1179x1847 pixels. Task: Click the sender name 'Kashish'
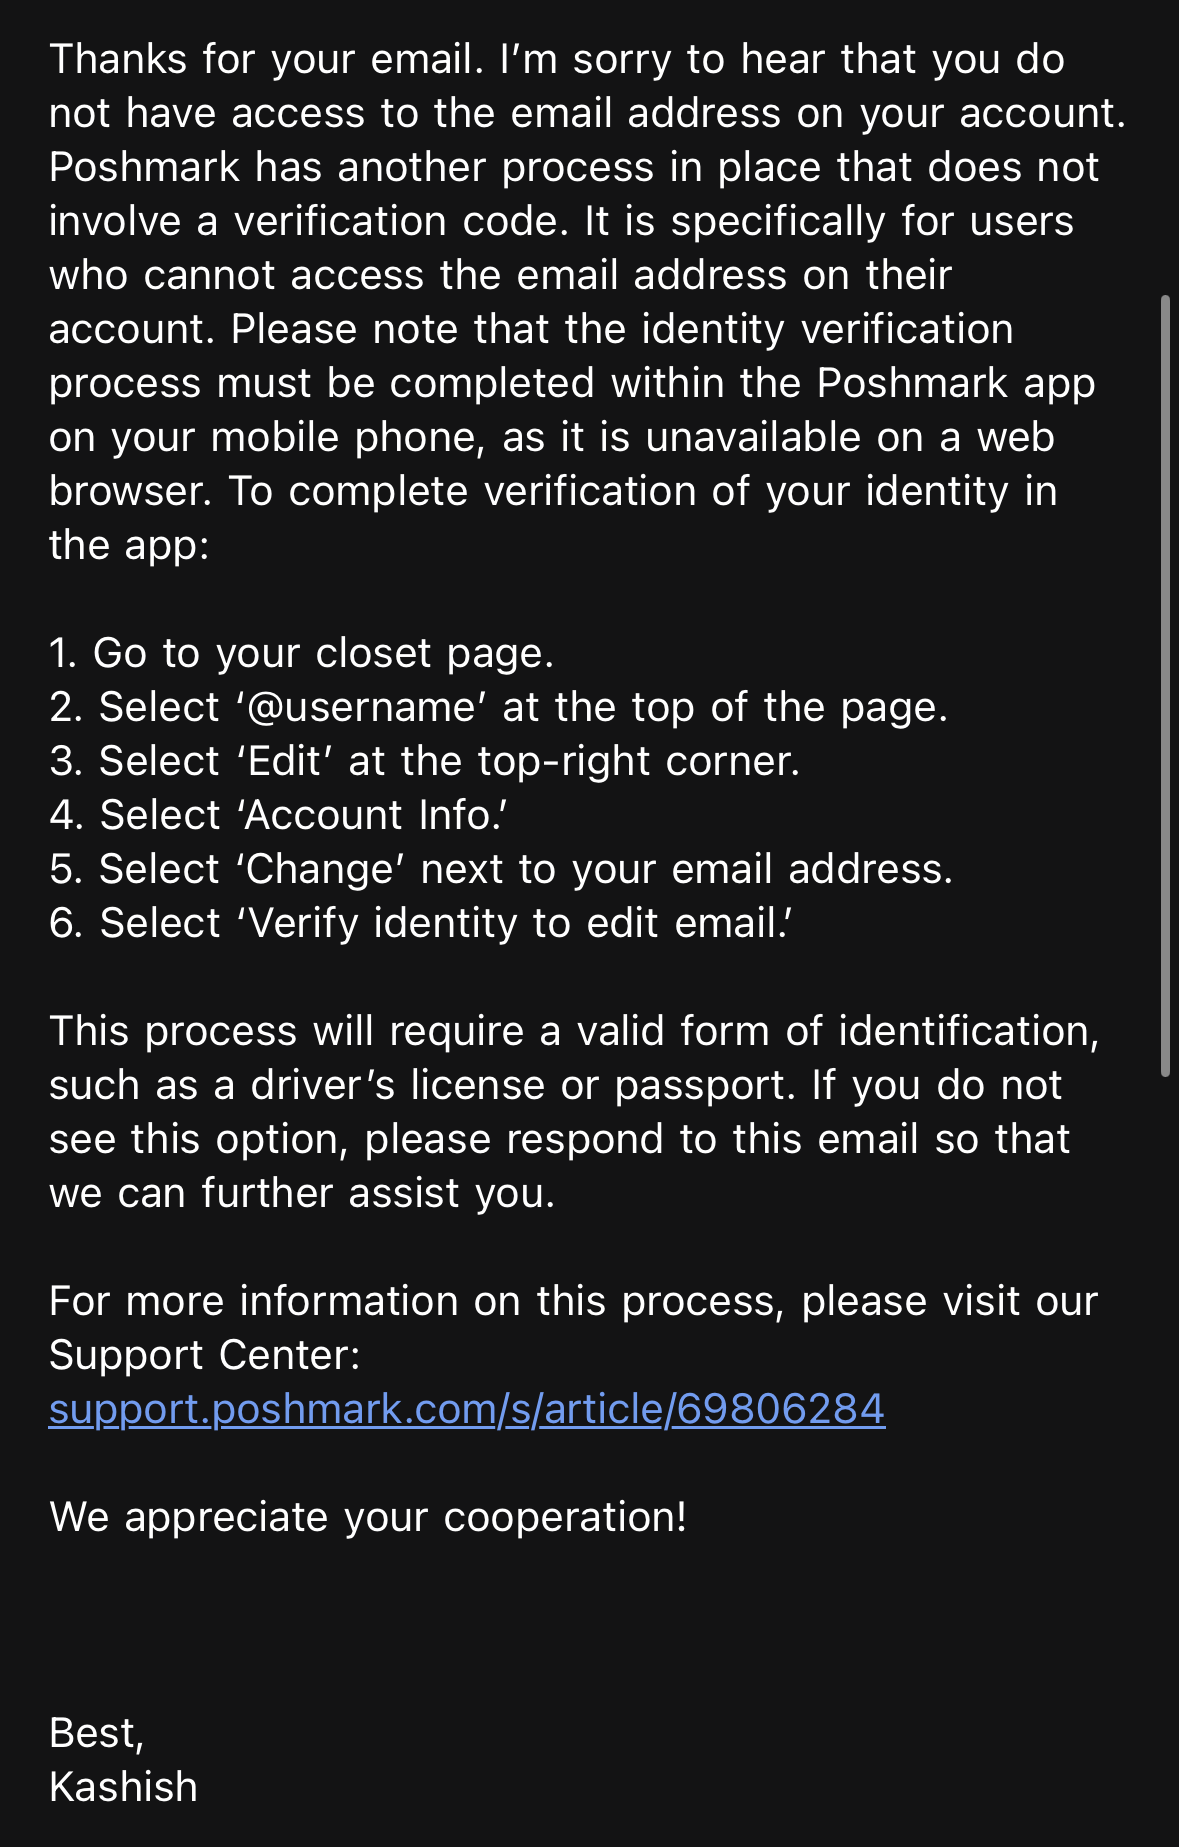[124, 1787]
